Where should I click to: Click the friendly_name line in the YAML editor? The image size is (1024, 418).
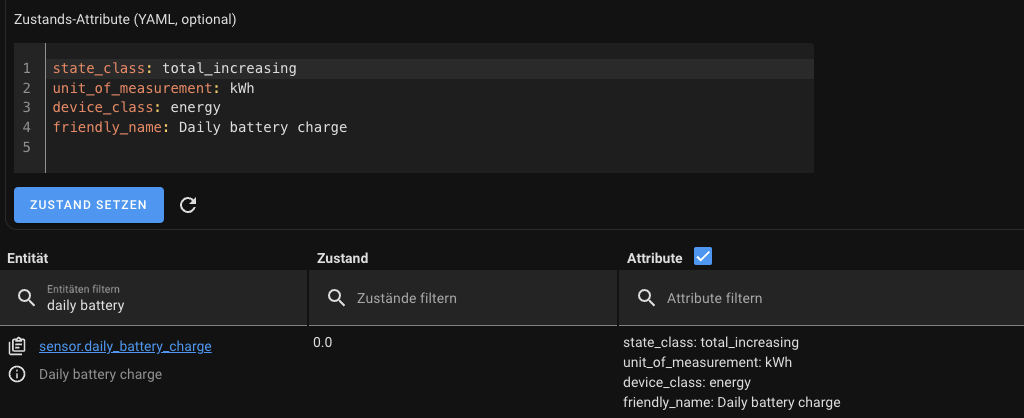coord(200,127)
